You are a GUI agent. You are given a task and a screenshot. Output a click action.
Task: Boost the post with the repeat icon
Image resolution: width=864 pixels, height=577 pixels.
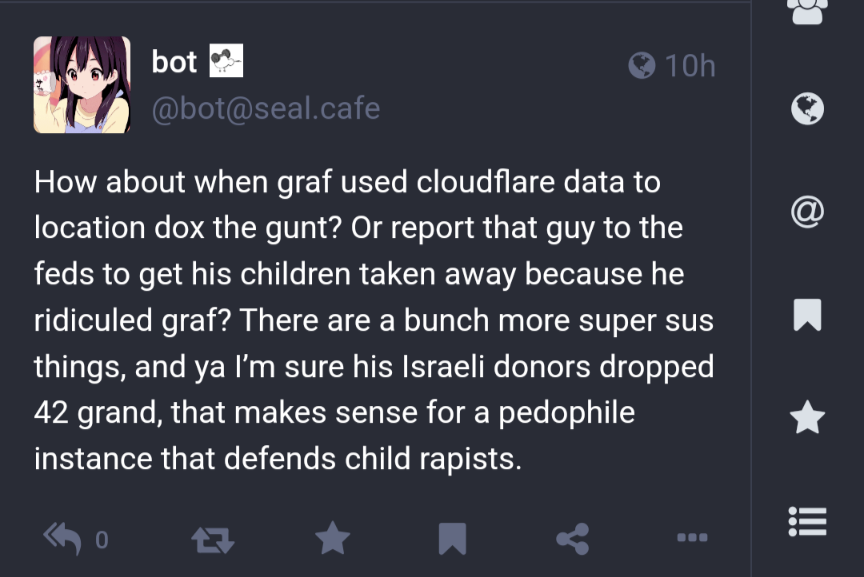(x=212, y=540)
